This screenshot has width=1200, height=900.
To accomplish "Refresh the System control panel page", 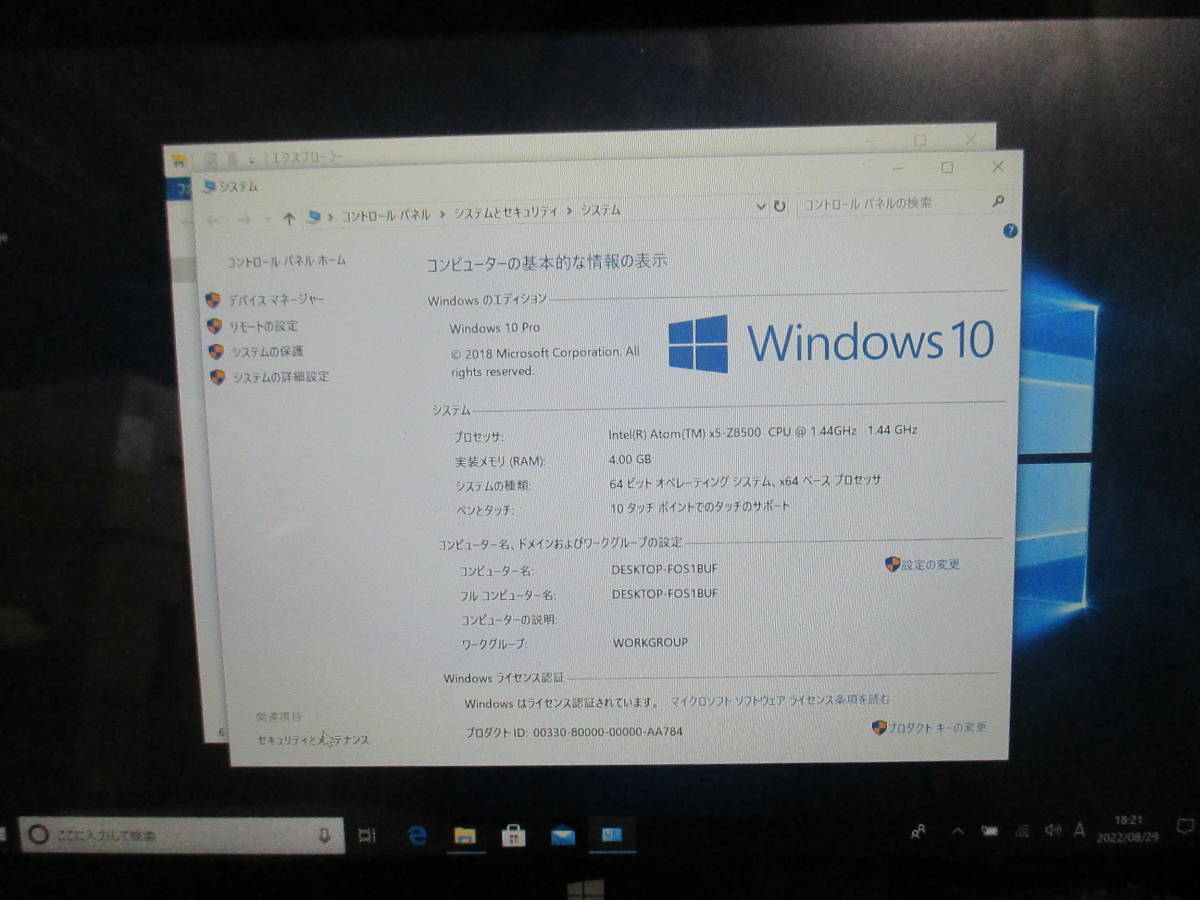I will click(x=780, y=206).
